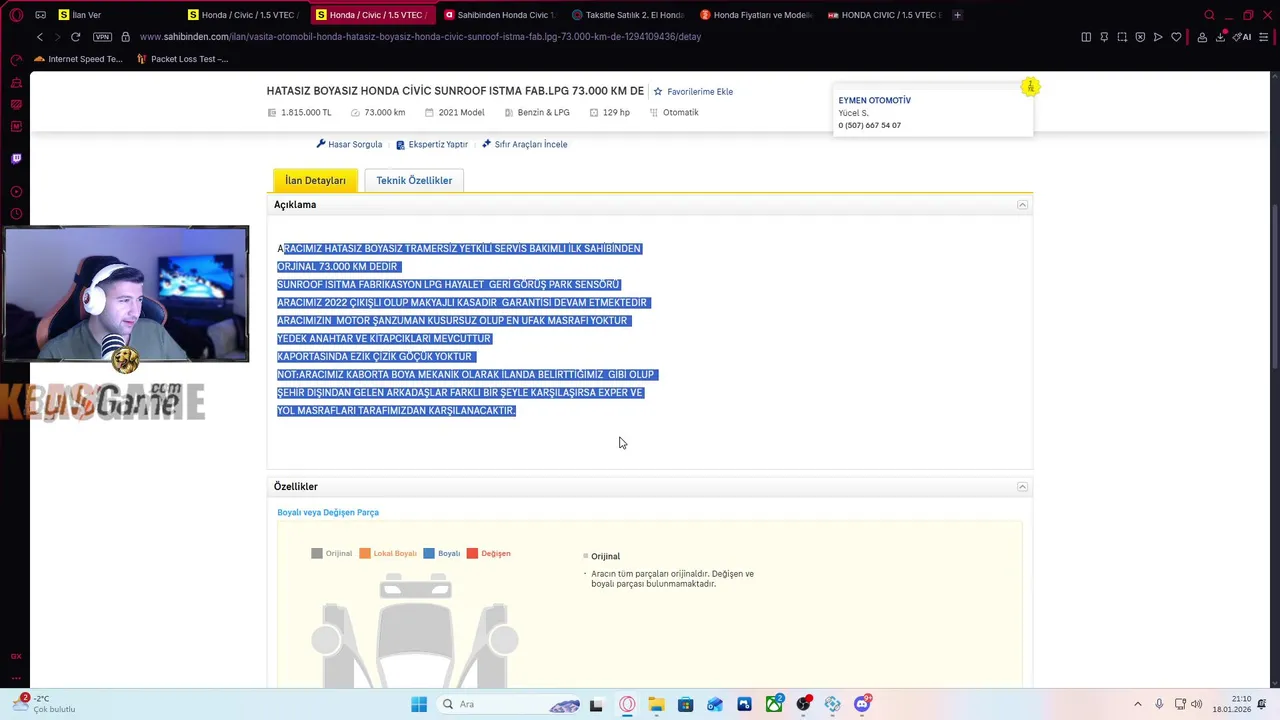Image resolution: width=1280 pixels, height=720 pixels.
Task: Click the 129 hp text
Action: pyautogui.click(x=616, y=113)
